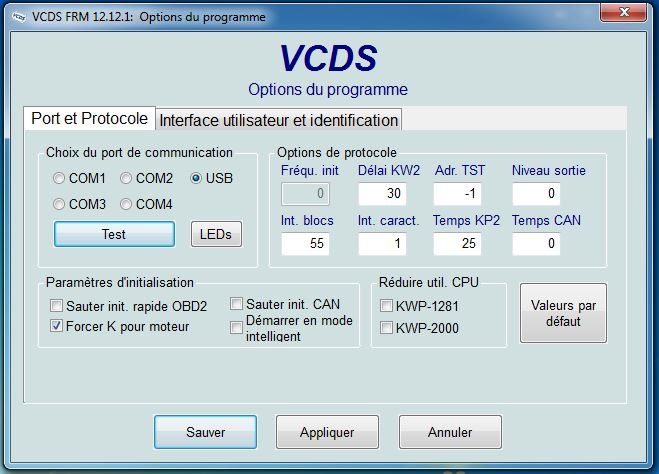Toggle Démarrer en mode intelligent checkbox
The height and width of the screenshot is (474, 659).
click(x=236, y=328)
